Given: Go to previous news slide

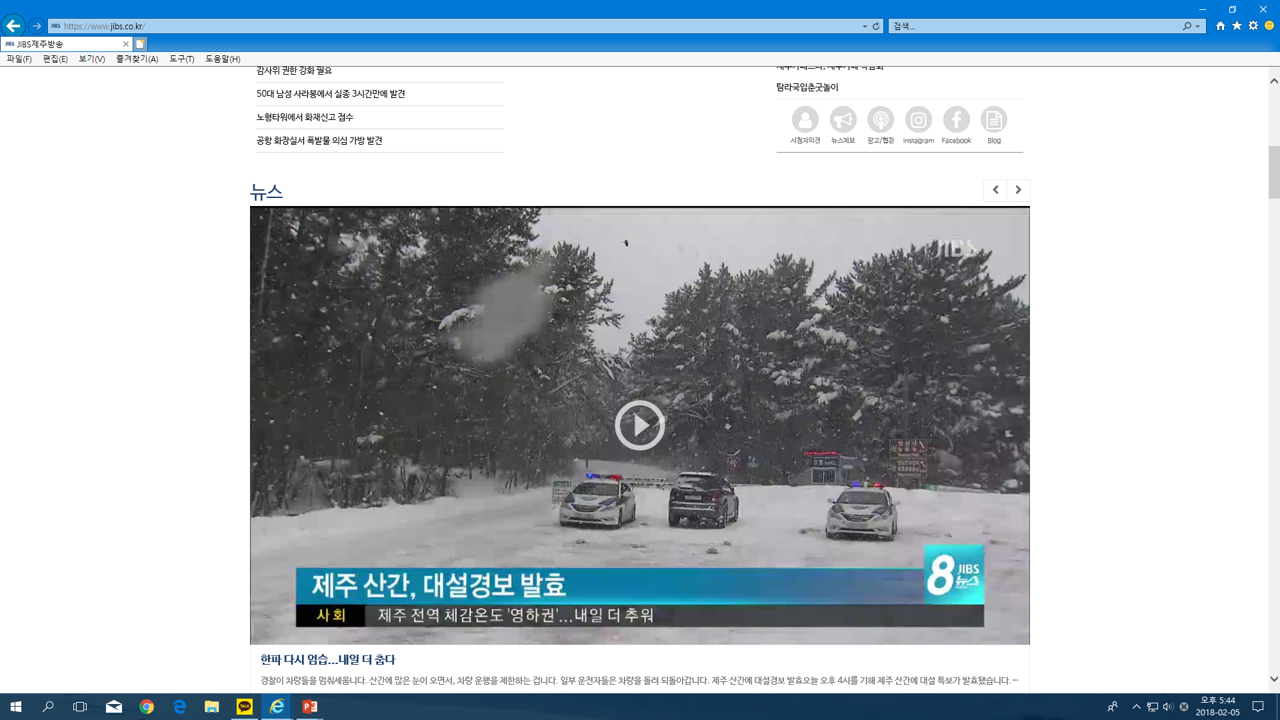Looking at the screenshot, I should [995, 190].
